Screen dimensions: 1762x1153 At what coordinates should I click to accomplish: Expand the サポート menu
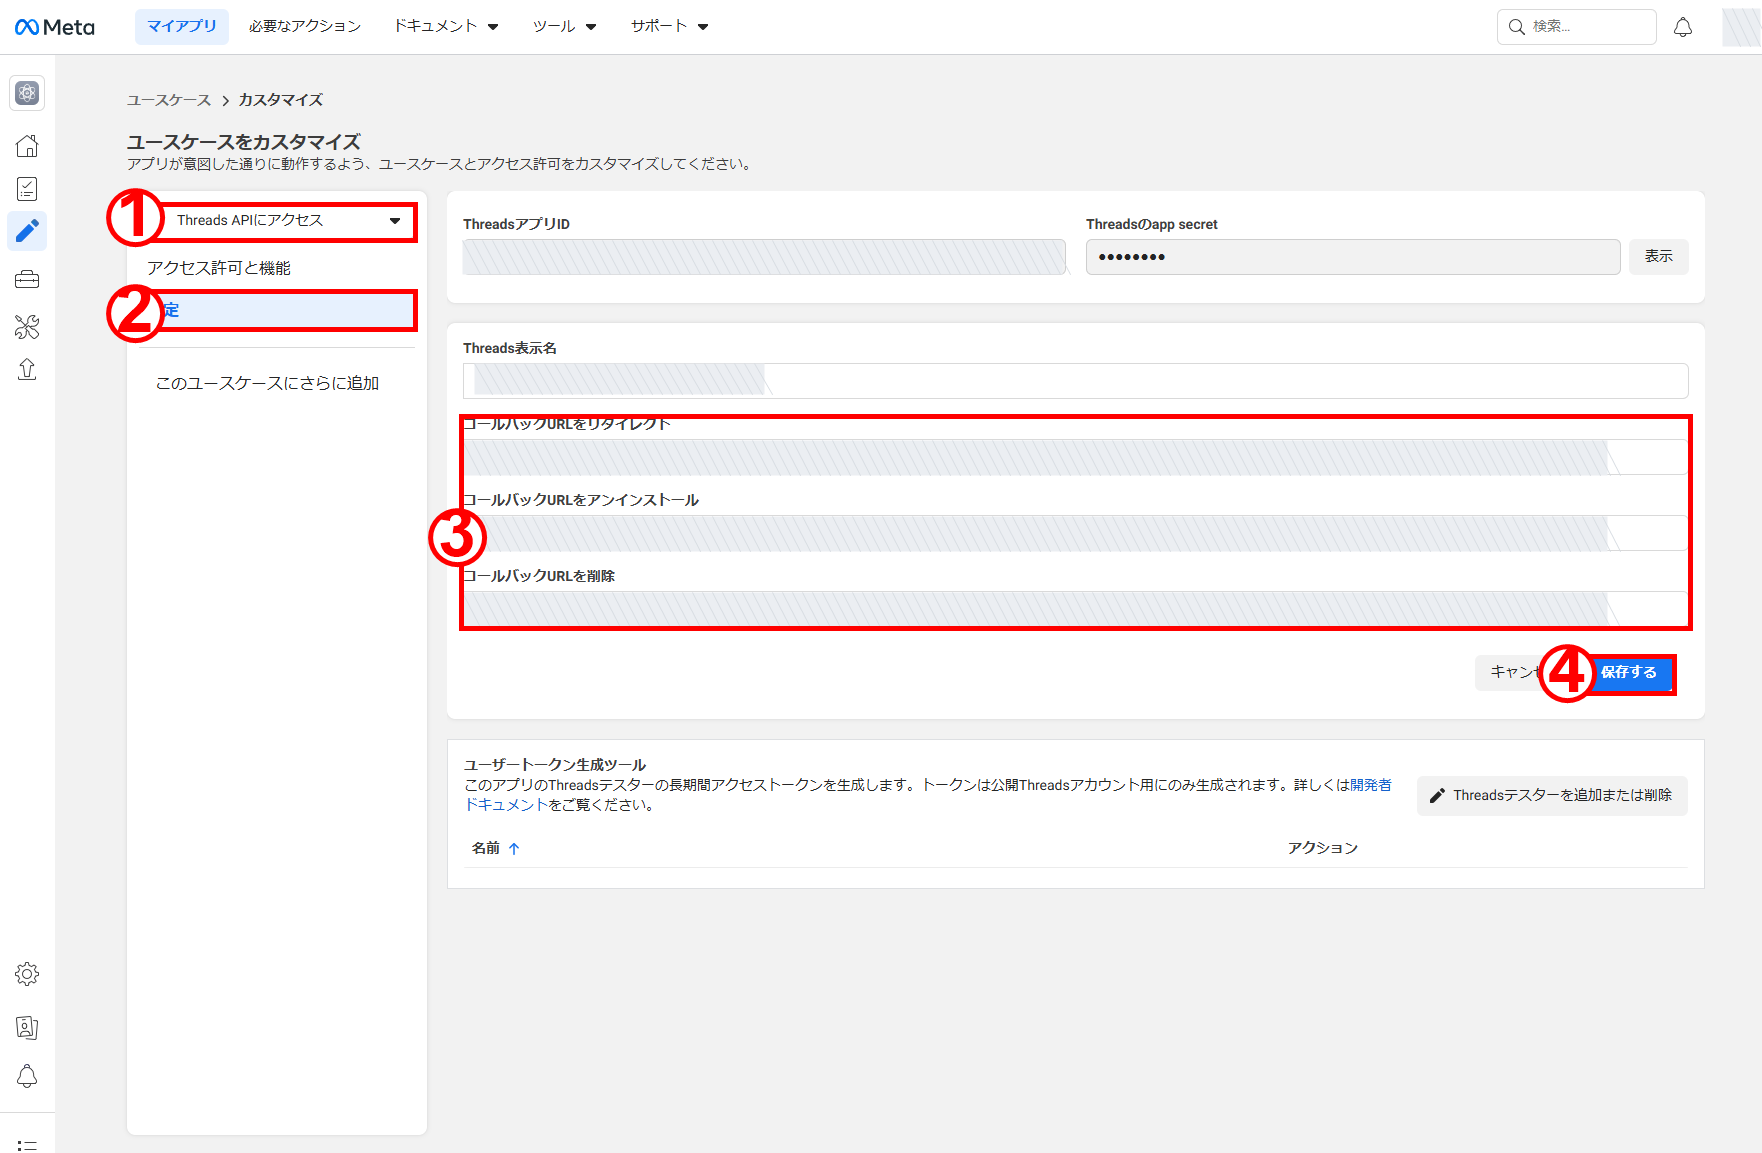[669, 27]
